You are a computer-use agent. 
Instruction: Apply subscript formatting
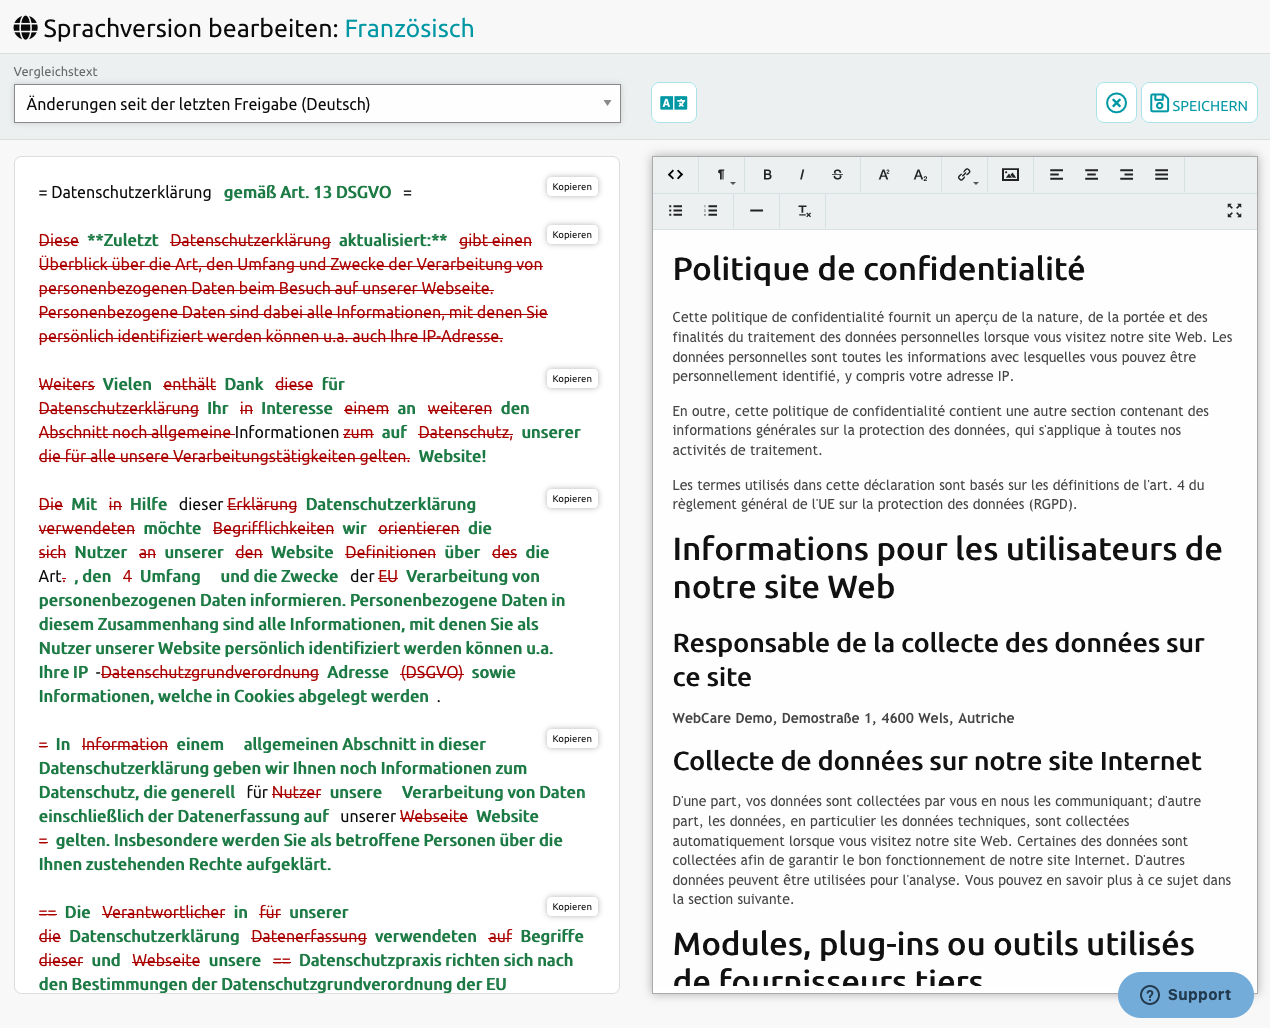[920, 175]
